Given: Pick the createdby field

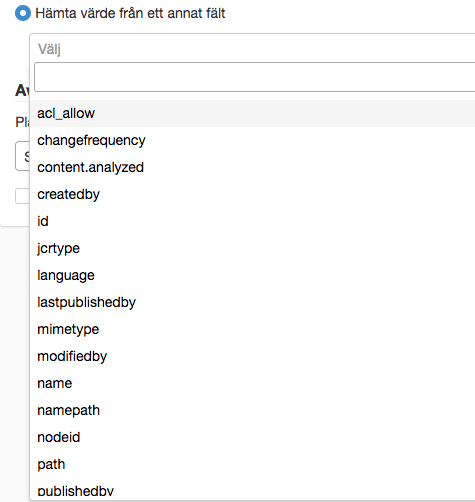Looking at the screenshot, I should (x=253, y=194).
